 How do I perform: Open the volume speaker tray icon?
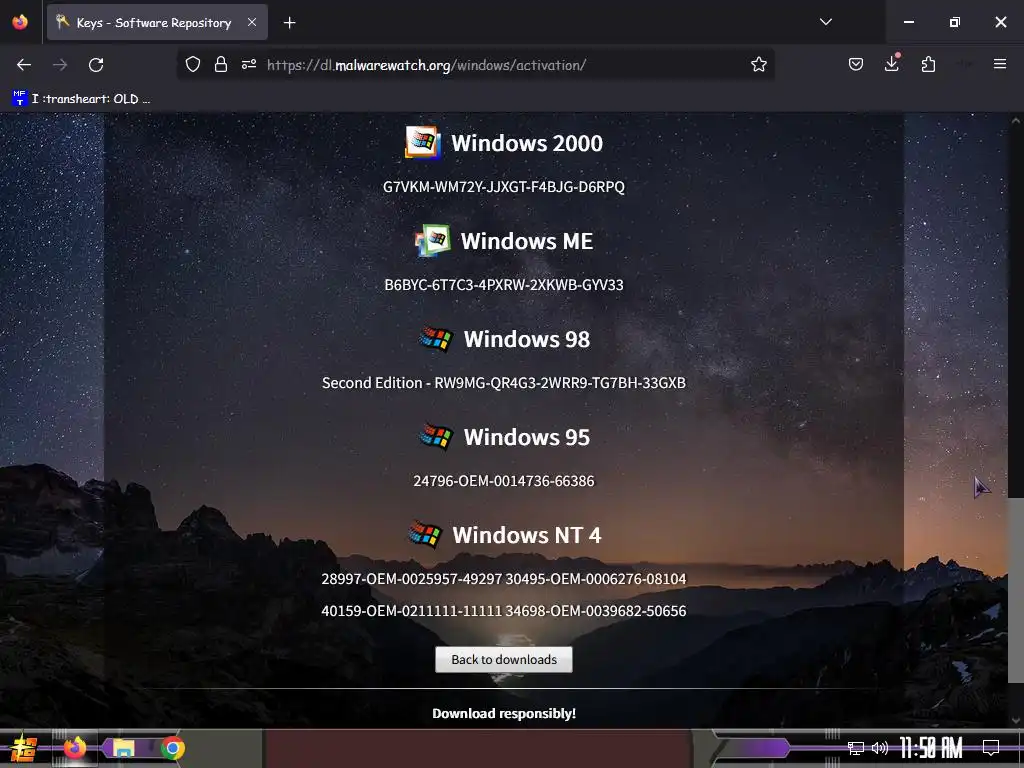[880, 748]
